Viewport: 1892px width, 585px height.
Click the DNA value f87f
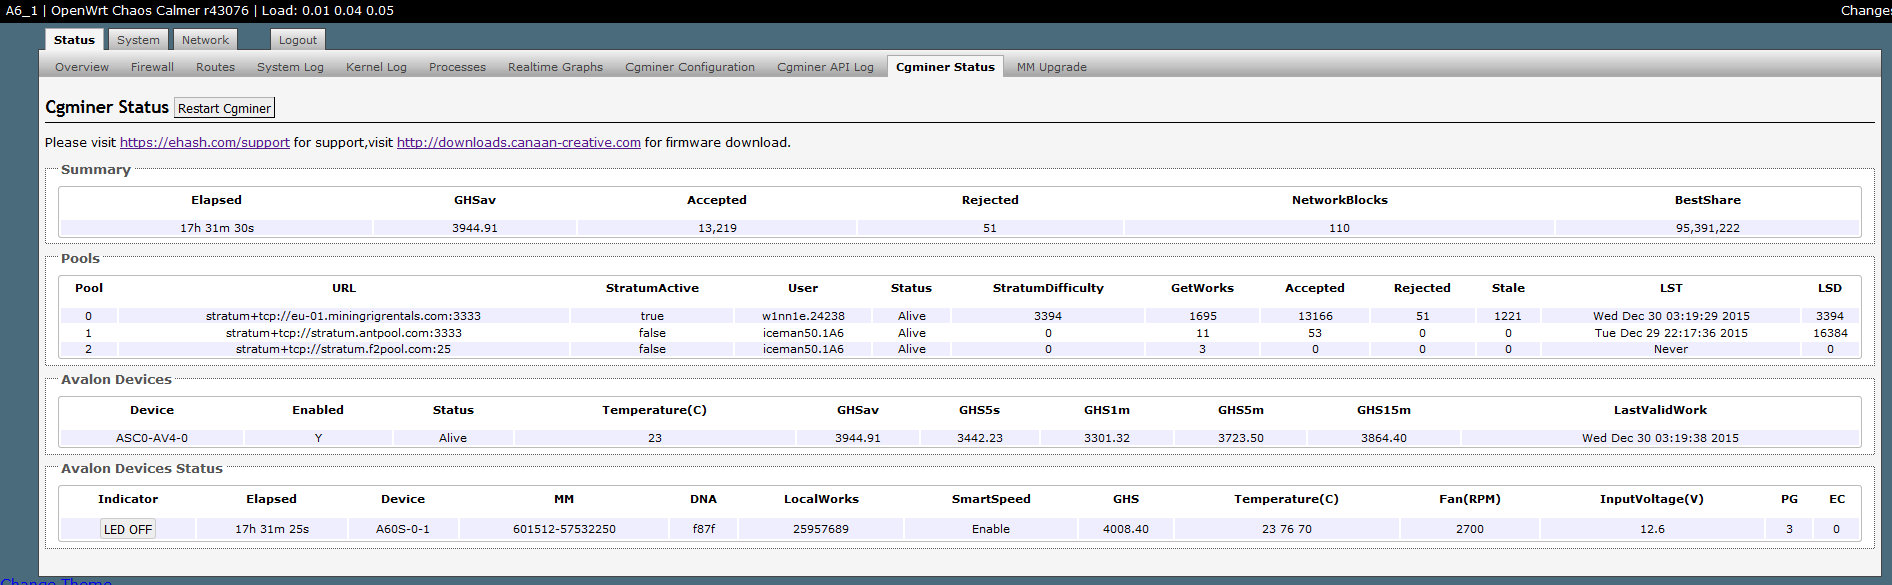(x=704, y=529)
